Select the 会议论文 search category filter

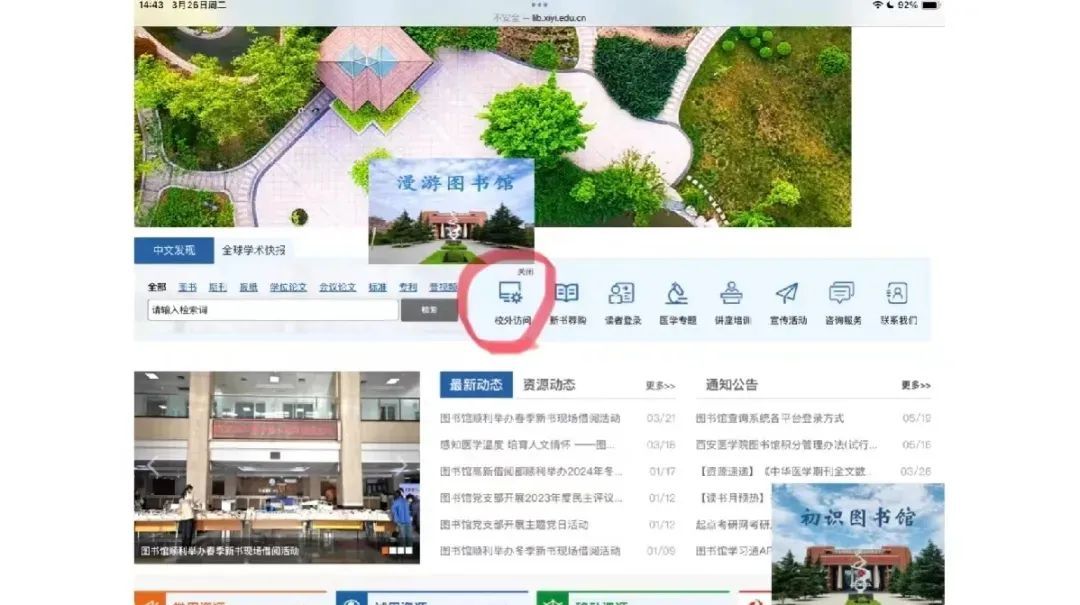pyautogui.click(x=337, y=287)
